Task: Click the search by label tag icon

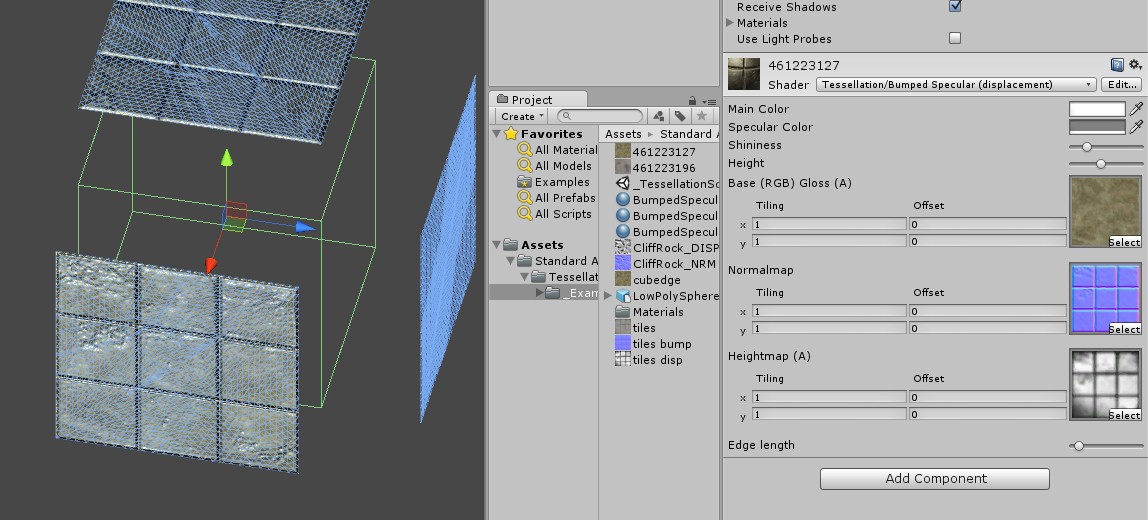Action: [x=680, y=116]
